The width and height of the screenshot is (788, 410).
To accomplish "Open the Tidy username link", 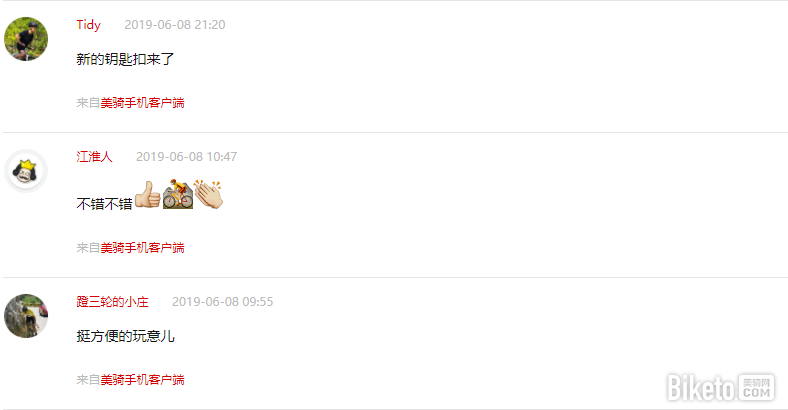I will point(88,25).
